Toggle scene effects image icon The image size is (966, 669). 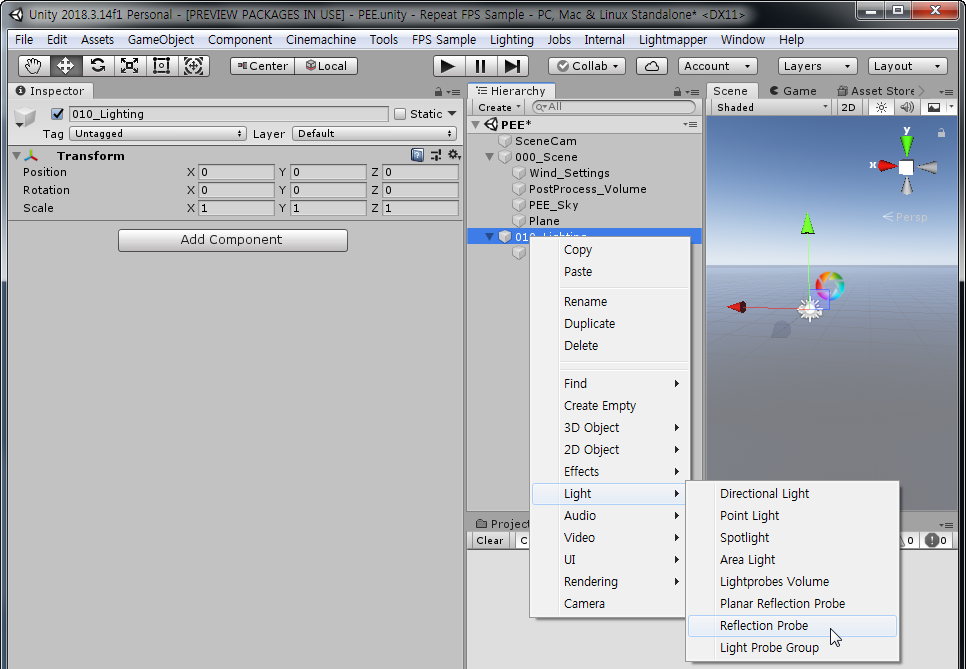pos(934,107)
